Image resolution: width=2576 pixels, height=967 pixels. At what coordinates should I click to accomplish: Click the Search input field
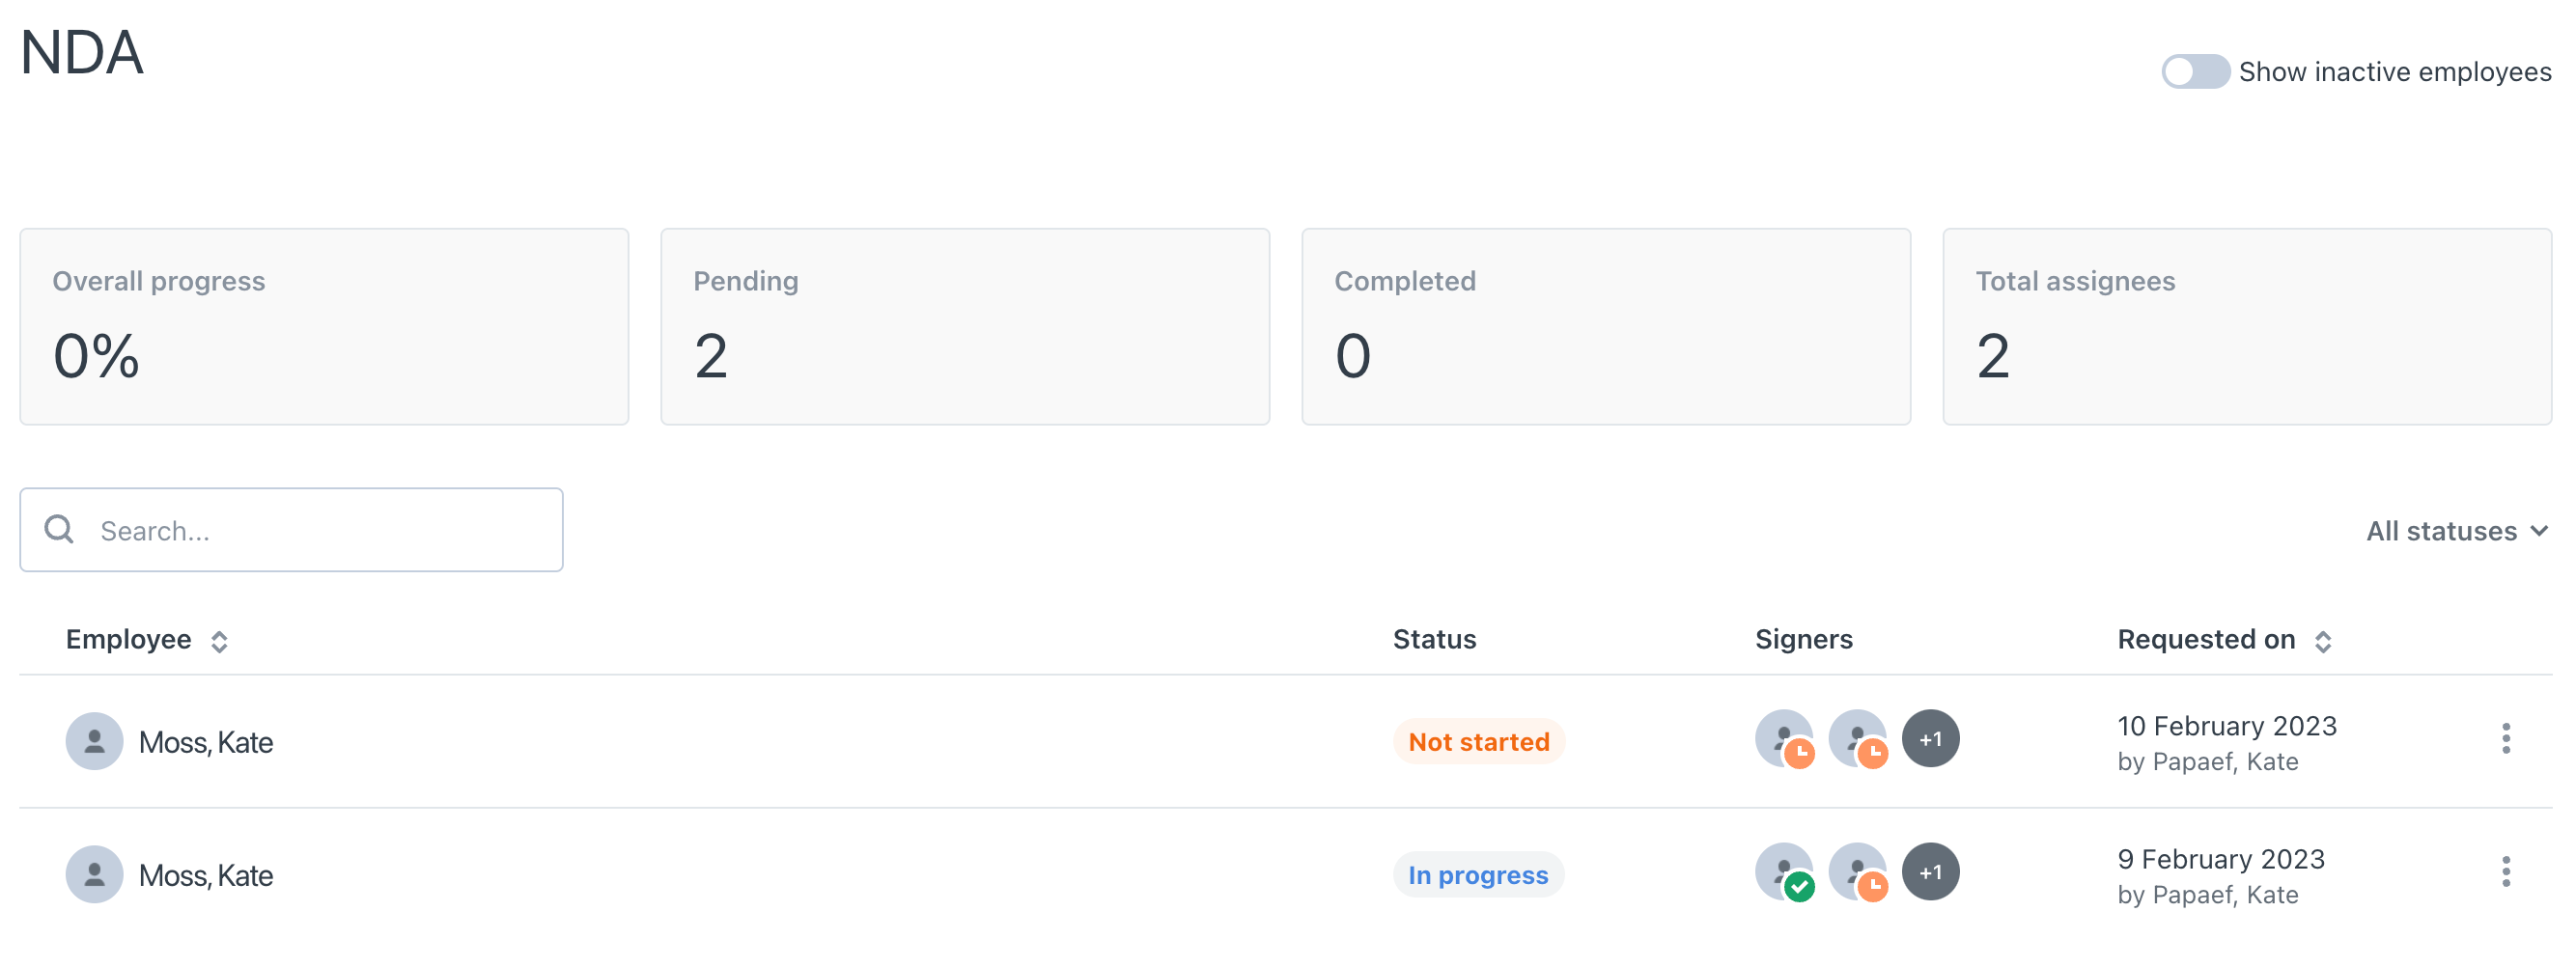tap(320, 531)
